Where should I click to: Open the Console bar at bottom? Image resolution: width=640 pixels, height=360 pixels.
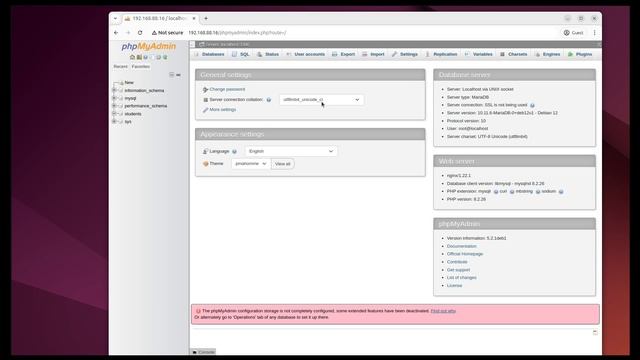click(203, 352)
